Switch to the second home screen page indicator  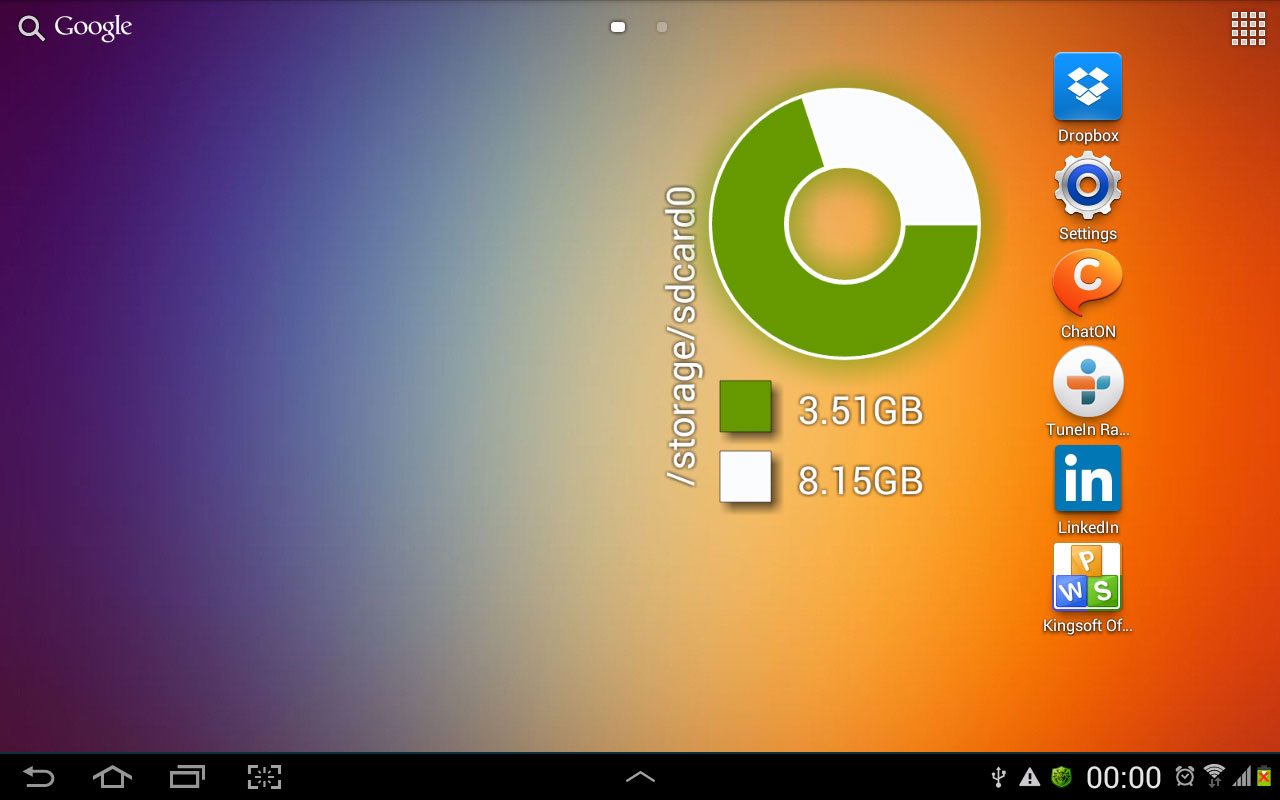tap(662, 27)
